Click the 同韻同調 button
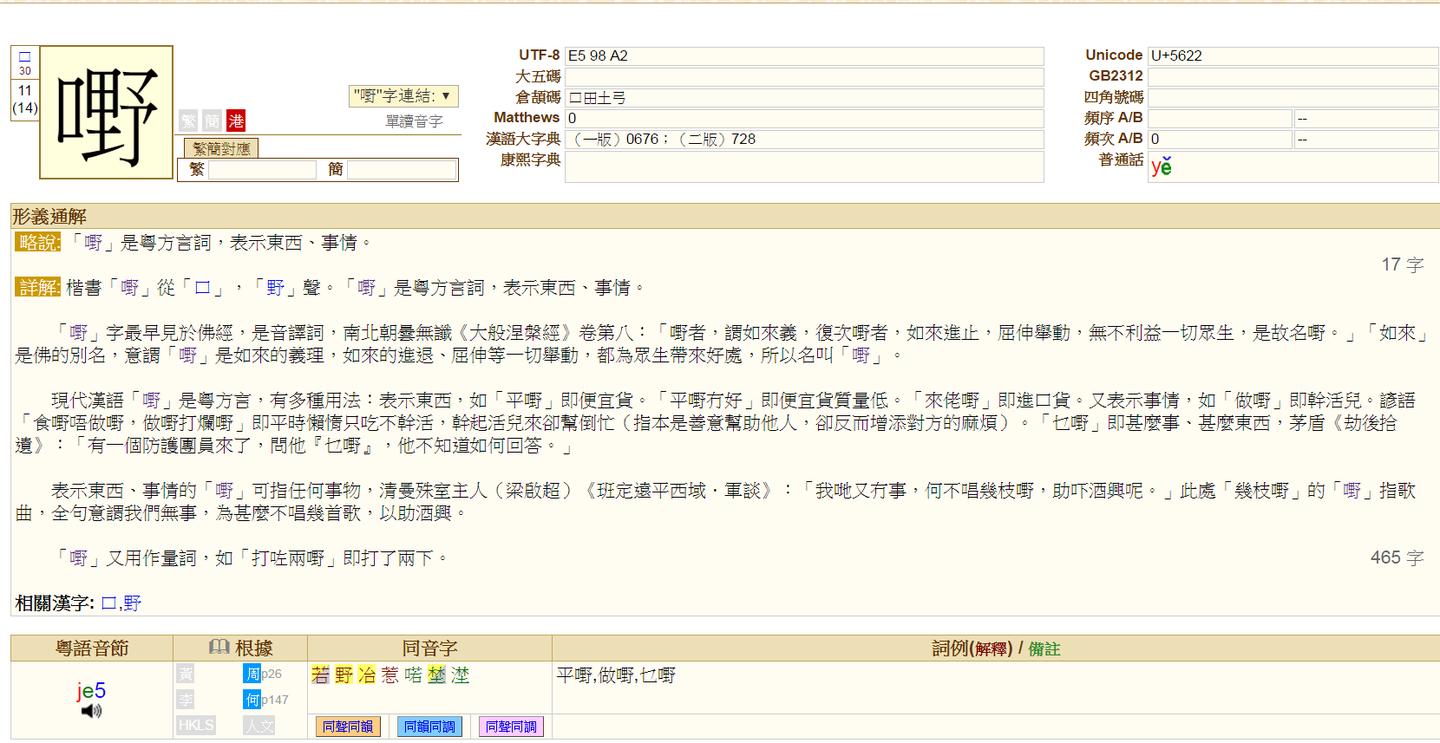 pyautogui.click(x=430, y=727)
